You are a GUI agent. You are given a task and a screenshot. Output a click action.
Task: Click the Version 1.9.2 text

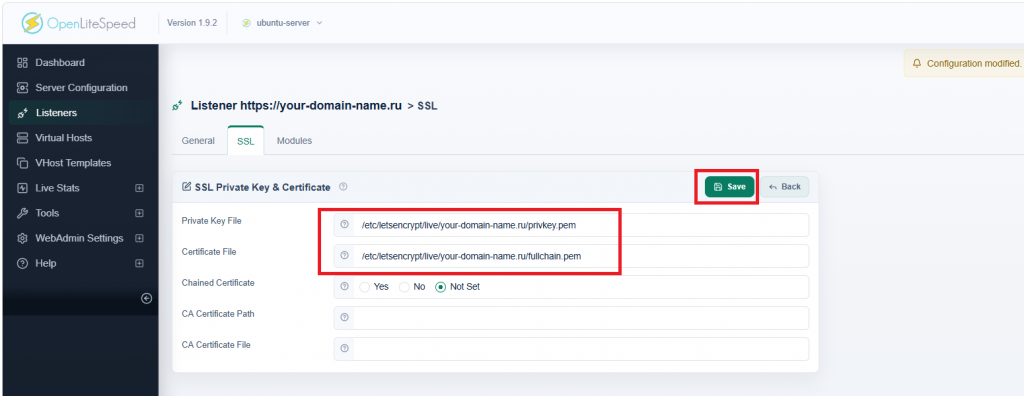tap(192, 23)
